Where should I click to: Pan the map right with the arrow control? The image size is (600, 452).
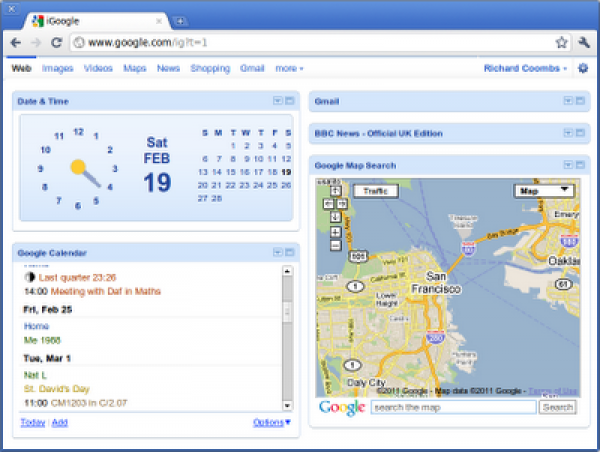(x=342, y=204)
